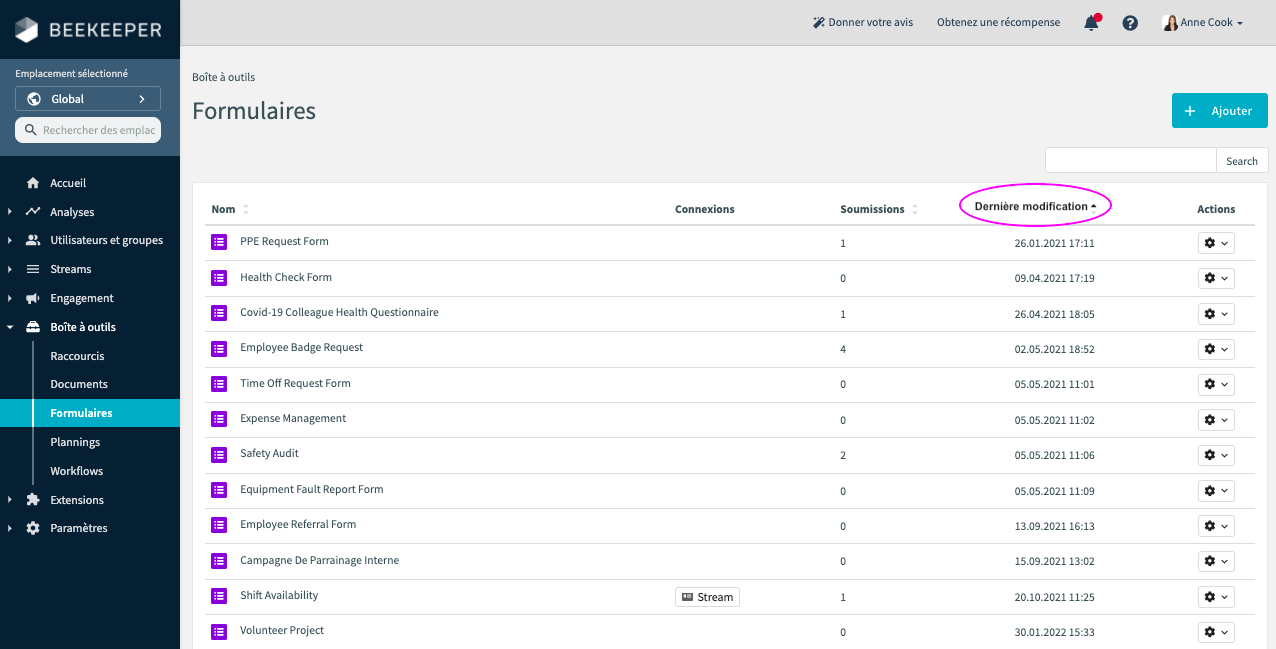Focus the Rechercher des emplacements field

point(88,130)
